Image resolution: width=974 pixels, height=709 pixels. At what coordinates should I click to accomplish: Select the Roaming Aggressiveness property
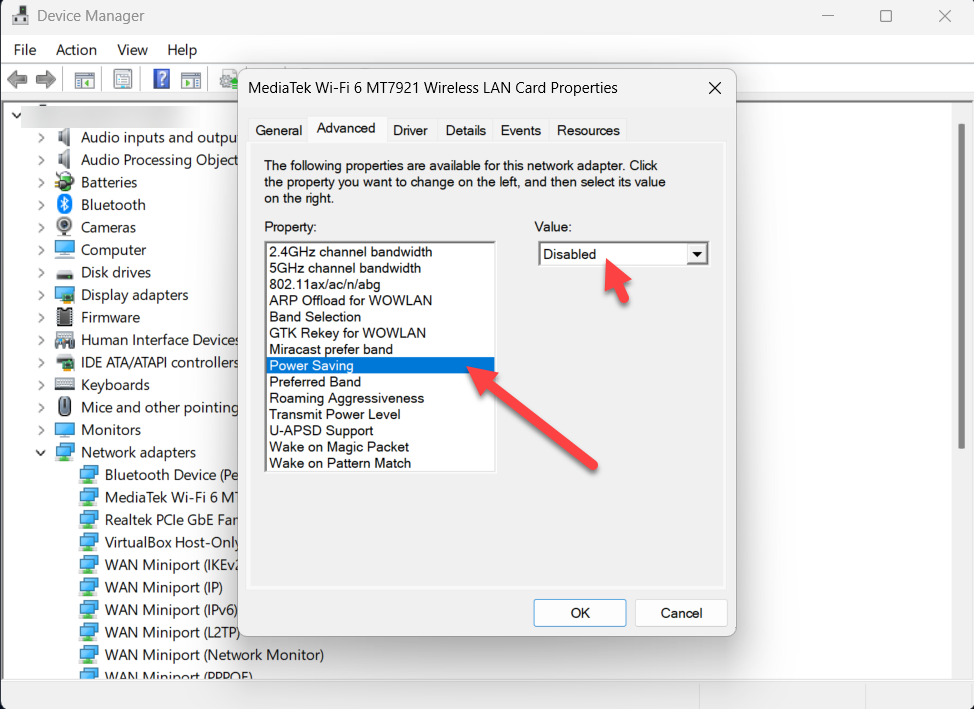[x=380, y=398]
